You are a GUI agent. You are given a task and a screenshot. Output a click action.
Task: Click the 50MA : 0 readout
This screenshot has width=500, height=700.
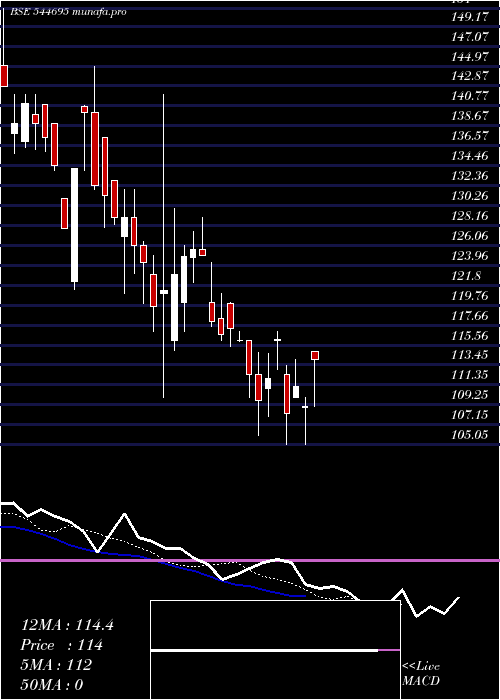pyautogui.click(x=52, y=684)
